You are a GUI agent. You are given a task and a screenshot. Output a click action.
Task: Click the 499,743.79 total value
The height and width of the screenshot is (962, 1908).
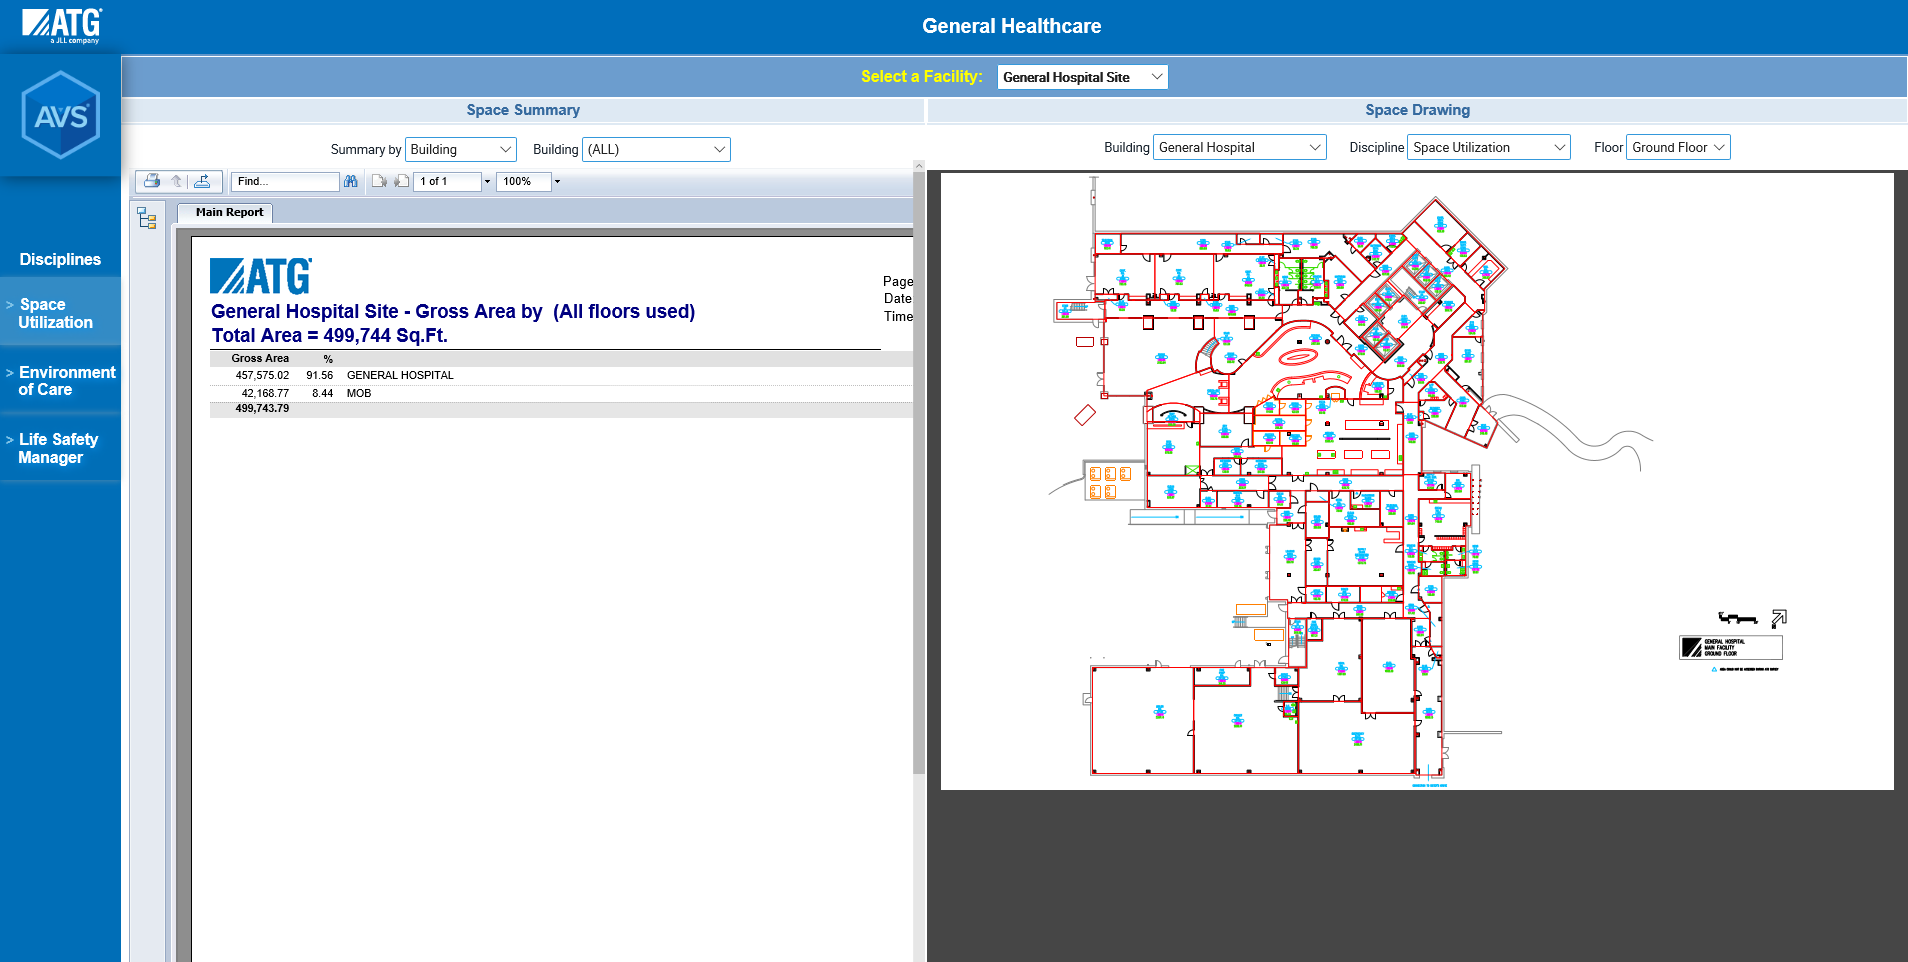pyautogui.click(x=262, y=409)
